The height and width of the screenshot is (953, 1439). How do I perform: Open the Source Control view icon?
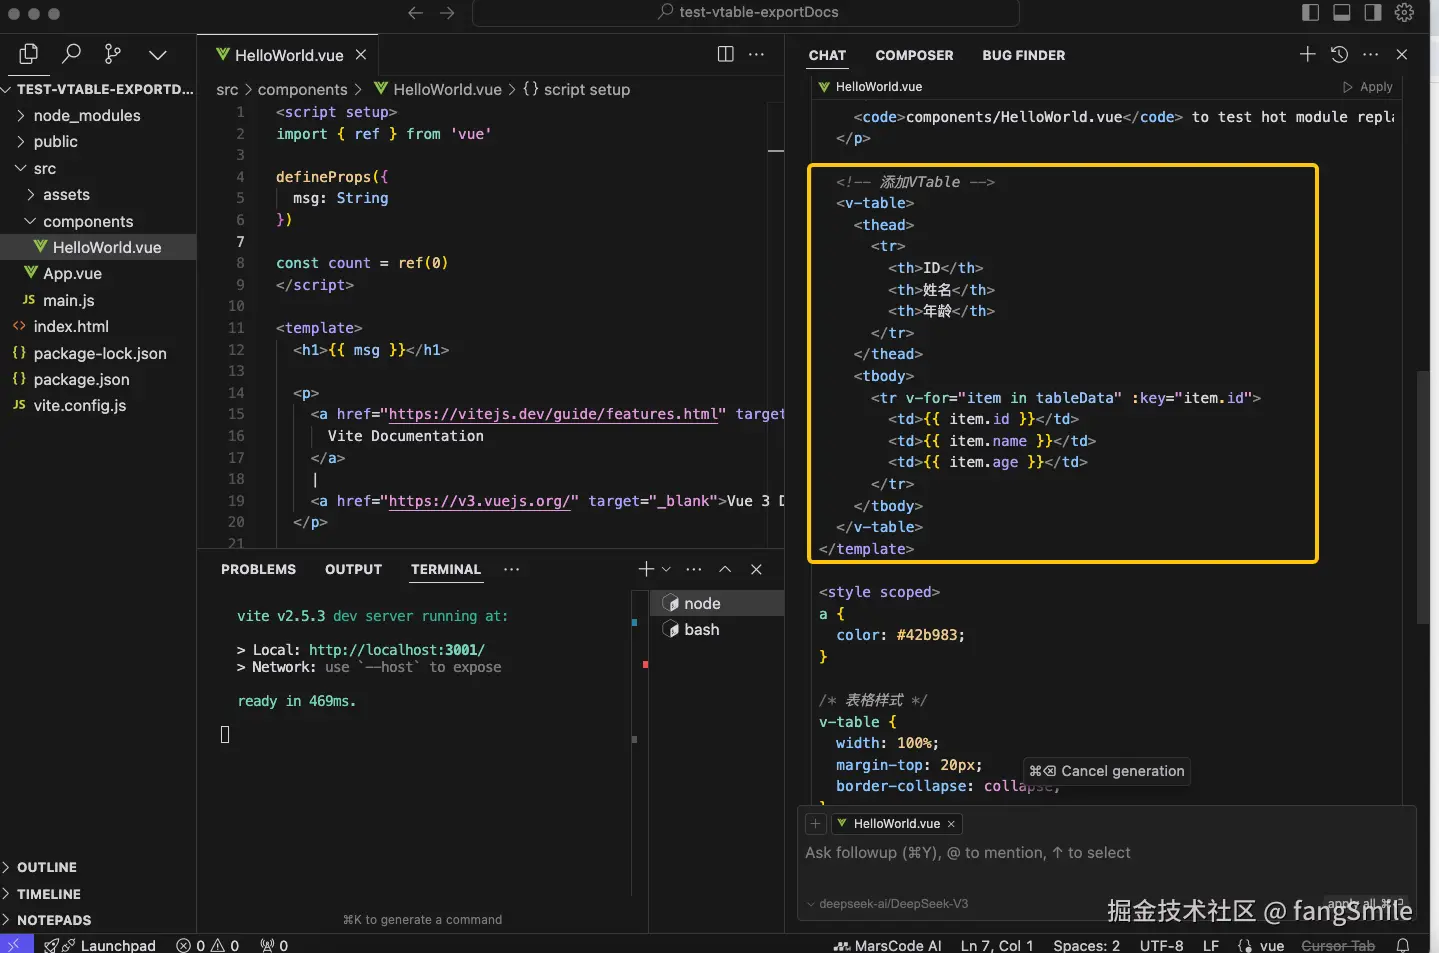[113, 54]
